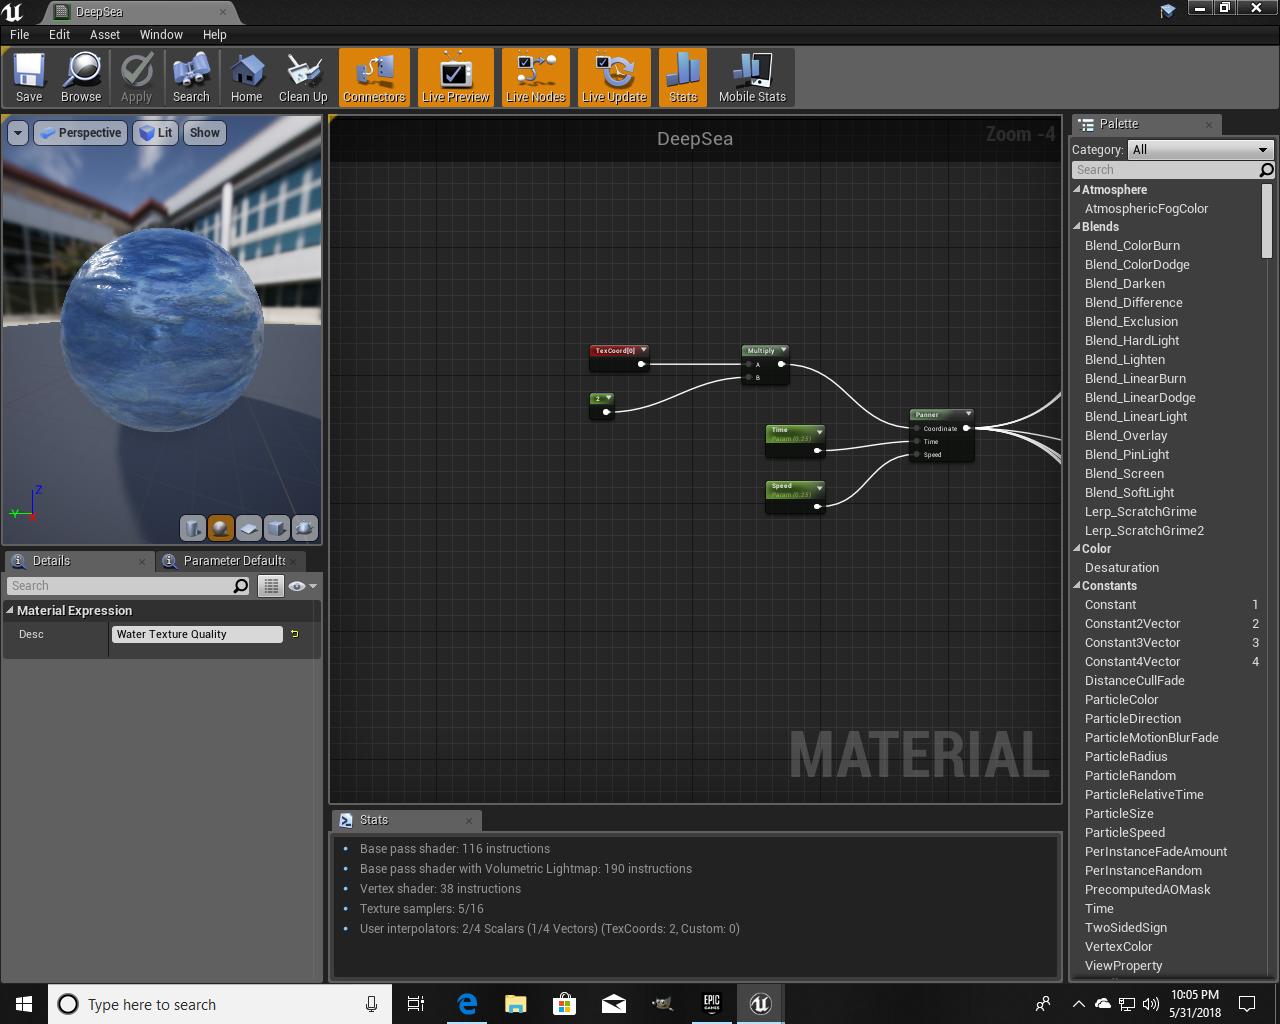
Task: Open Windows Start menu
Action: click(x=24, y=1004)
